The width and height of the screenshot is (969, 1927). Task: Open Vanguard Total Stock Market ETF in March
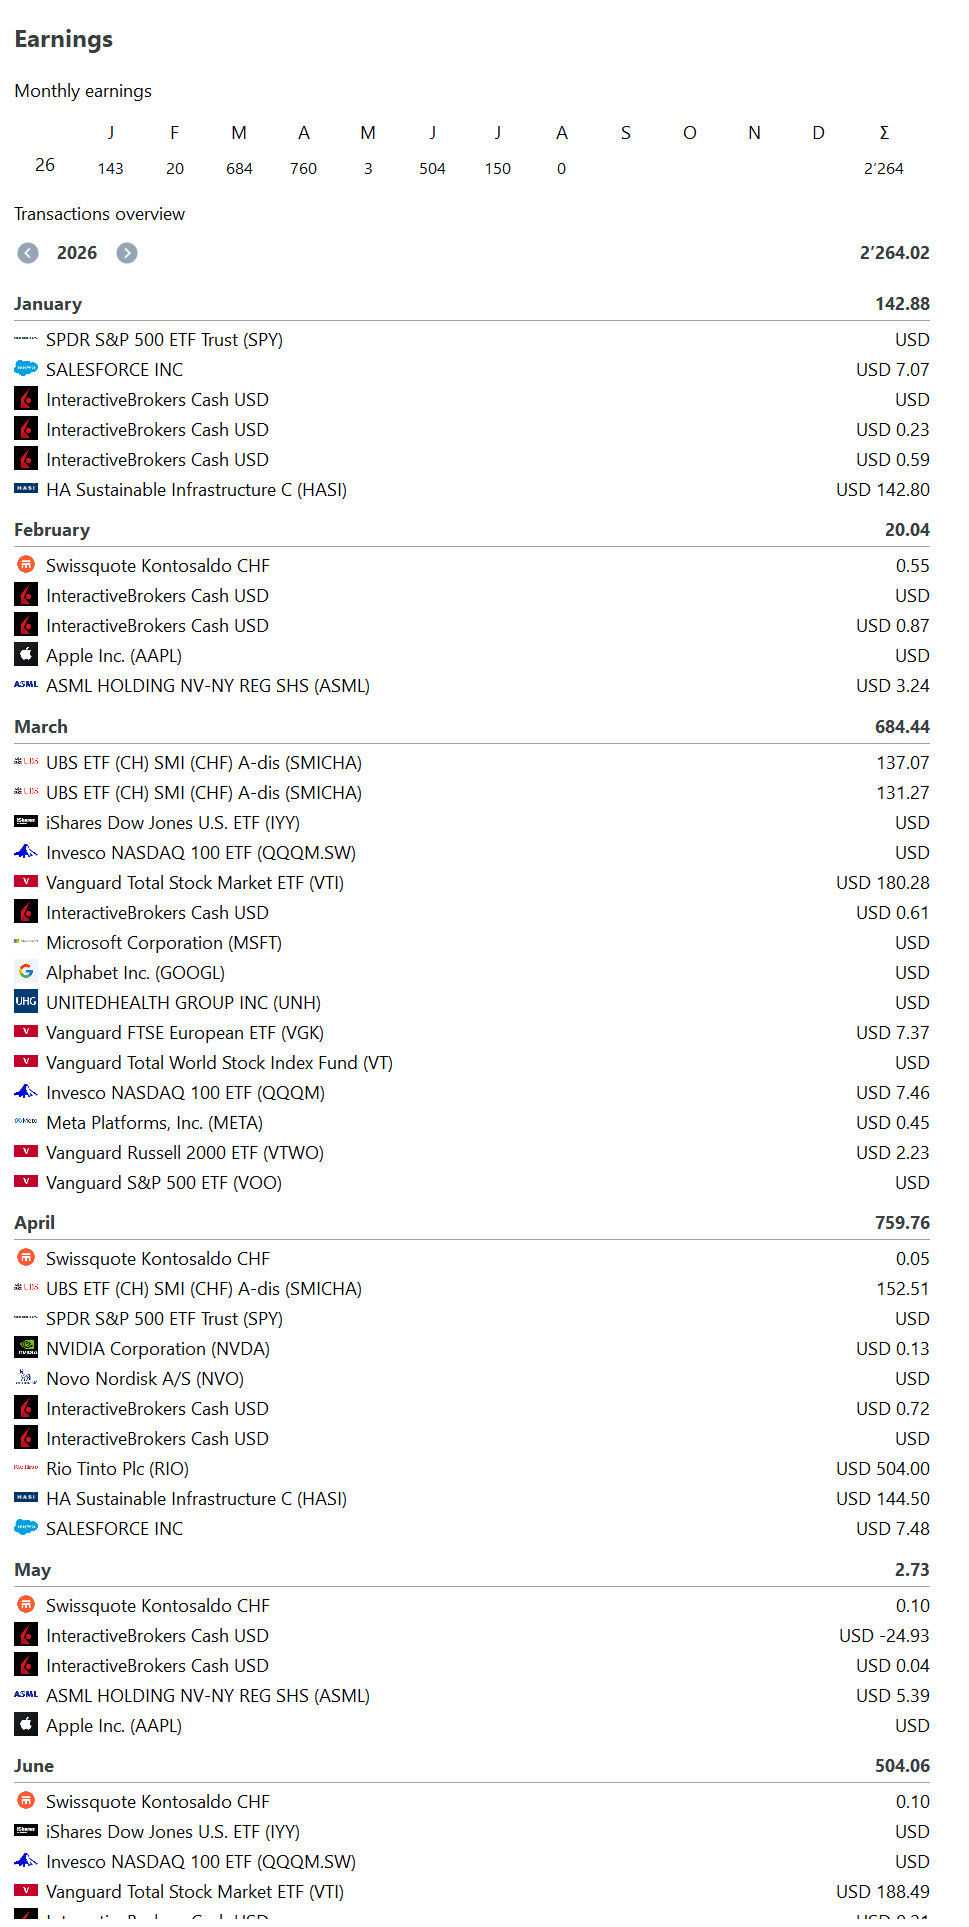coord(472,882)
